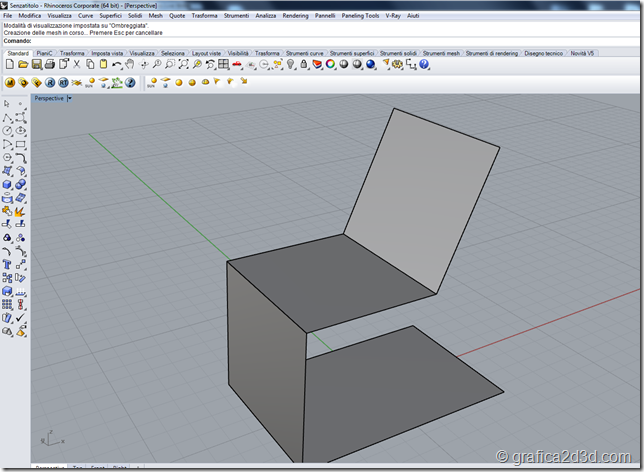Switch to the Strumenti mesh toolbar tab
The image size is (644, 472).
click(441, 52)
